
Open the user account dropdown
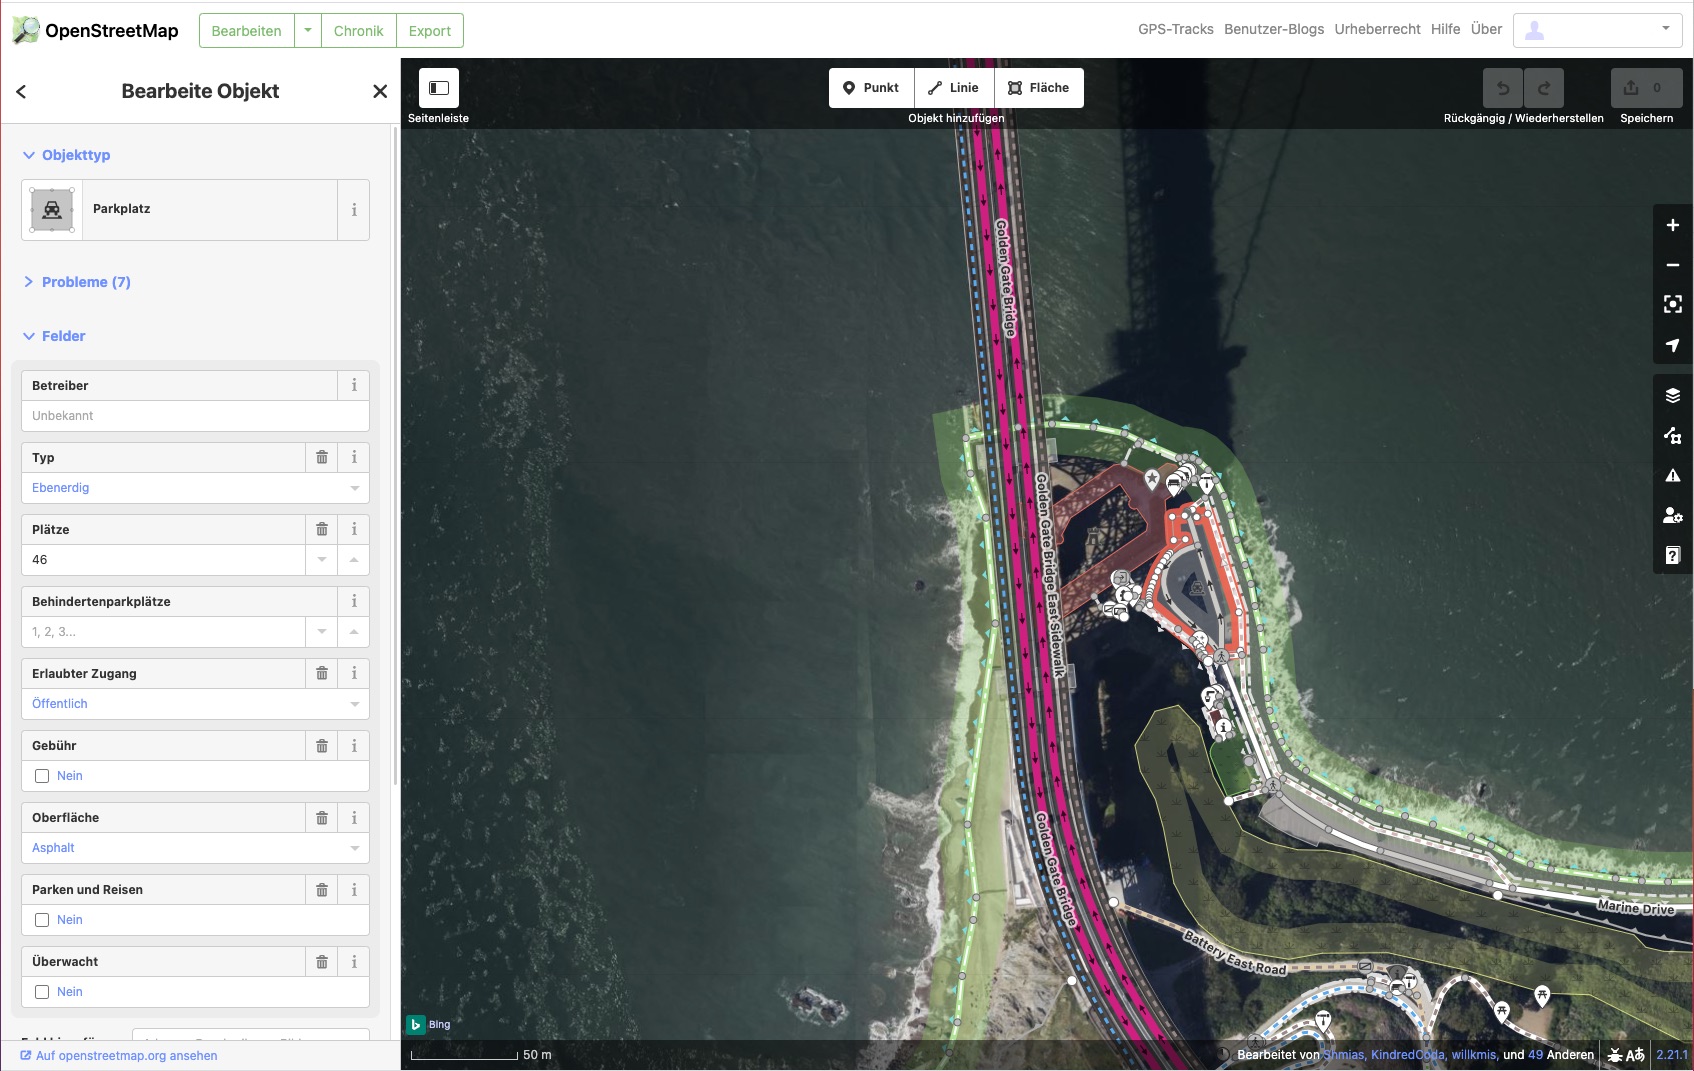(x=1598, y=30)
